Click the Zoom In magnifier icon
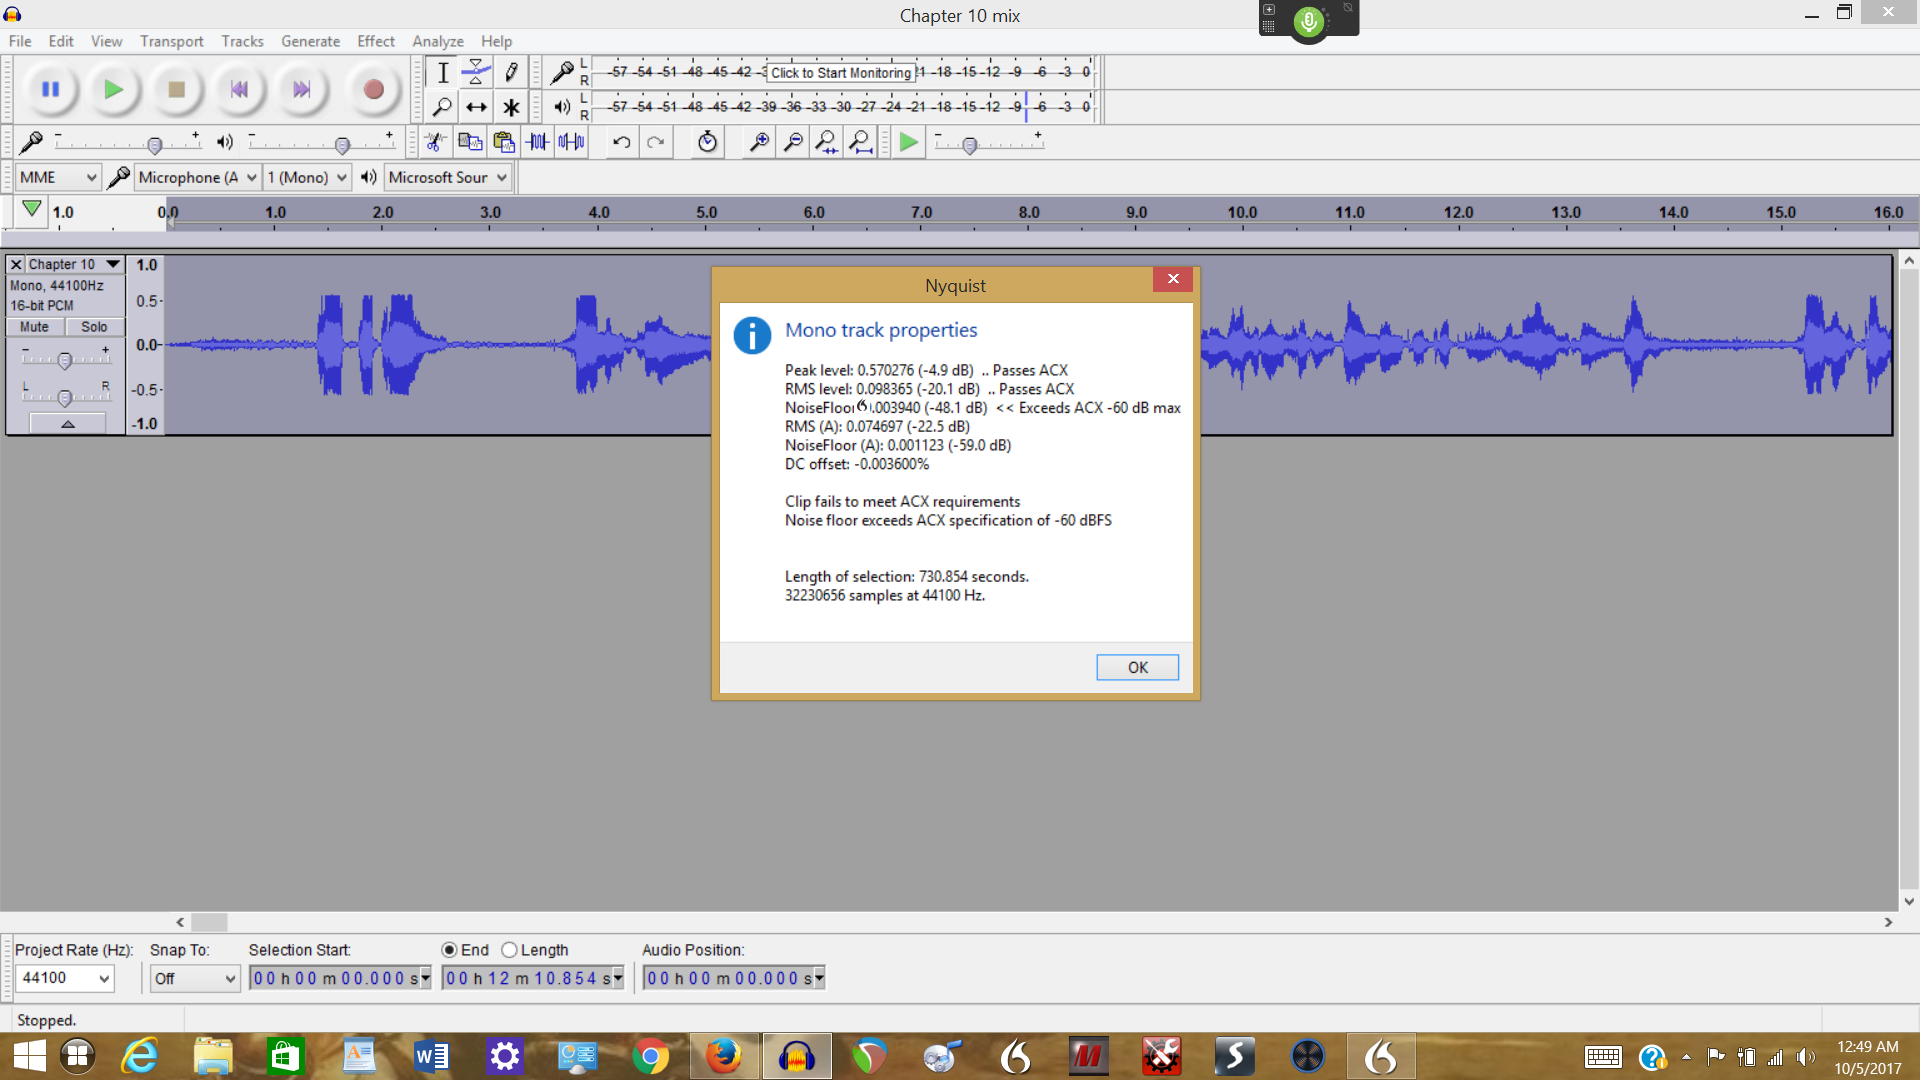 757,142
